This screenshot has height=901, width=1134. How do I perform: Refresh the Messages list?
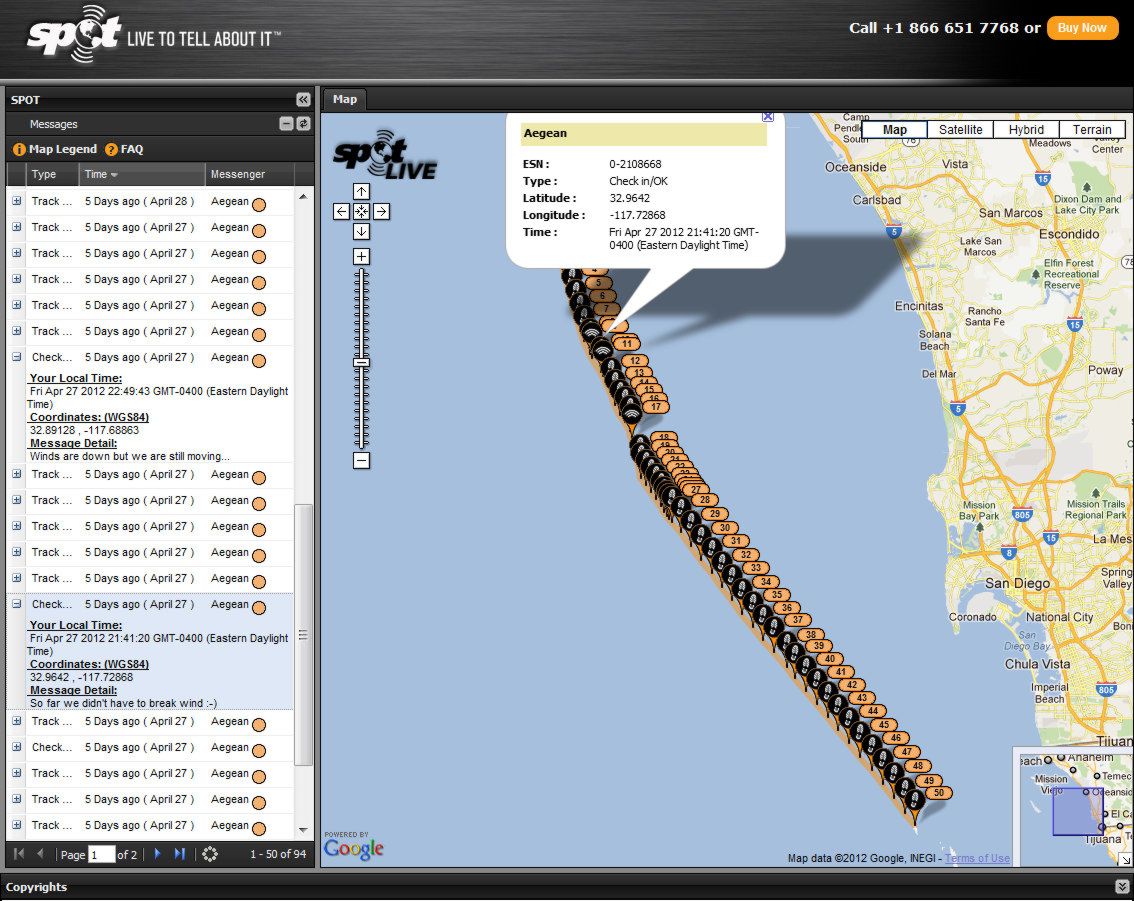pyautogui.click(x=304, y=124)
